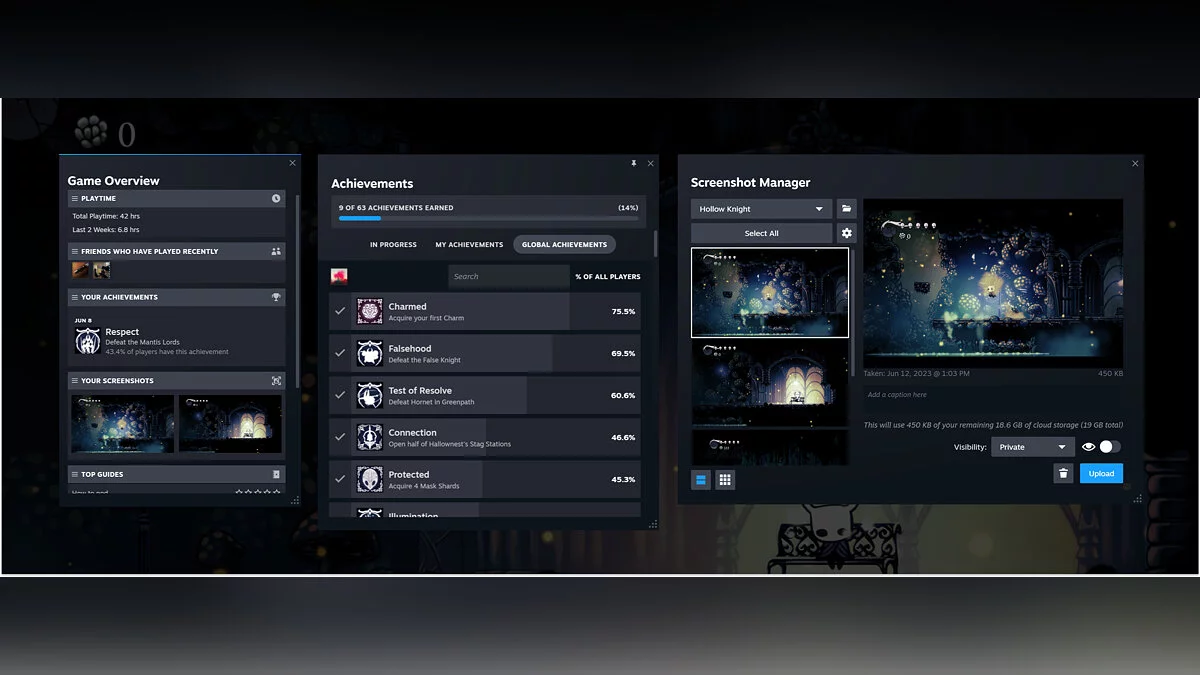
Task: Click the friends icon in Friends Who Have Played Recently header
Action: point(276,251)
